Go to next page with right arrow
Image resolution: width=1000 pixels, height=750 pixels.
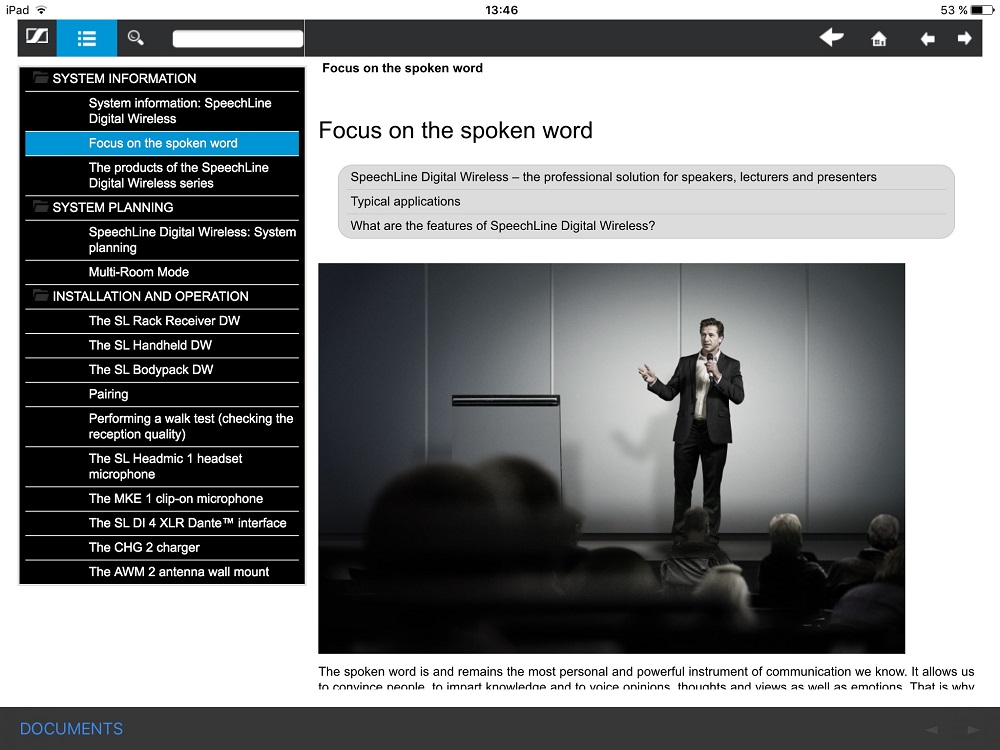964,39
